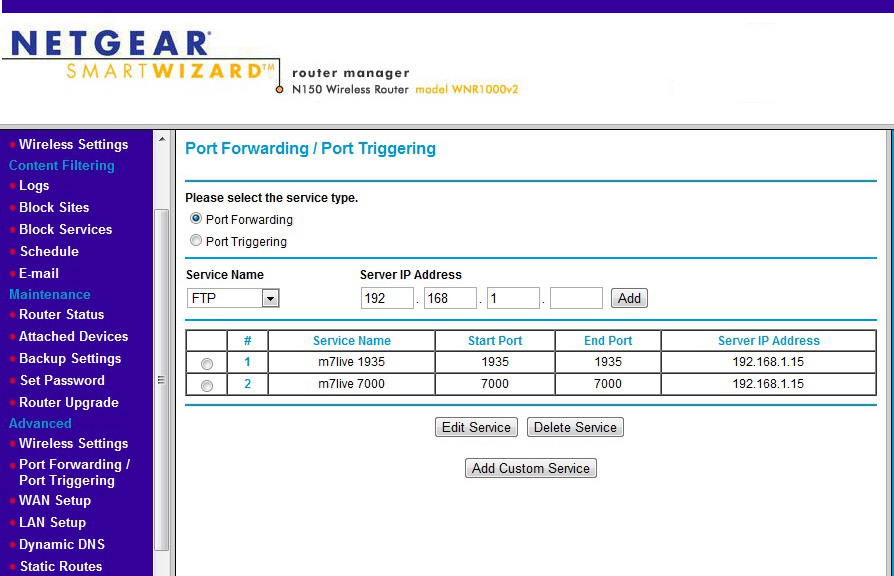
Task: Click the Advanced section heading
Action: tap(40, 423)
